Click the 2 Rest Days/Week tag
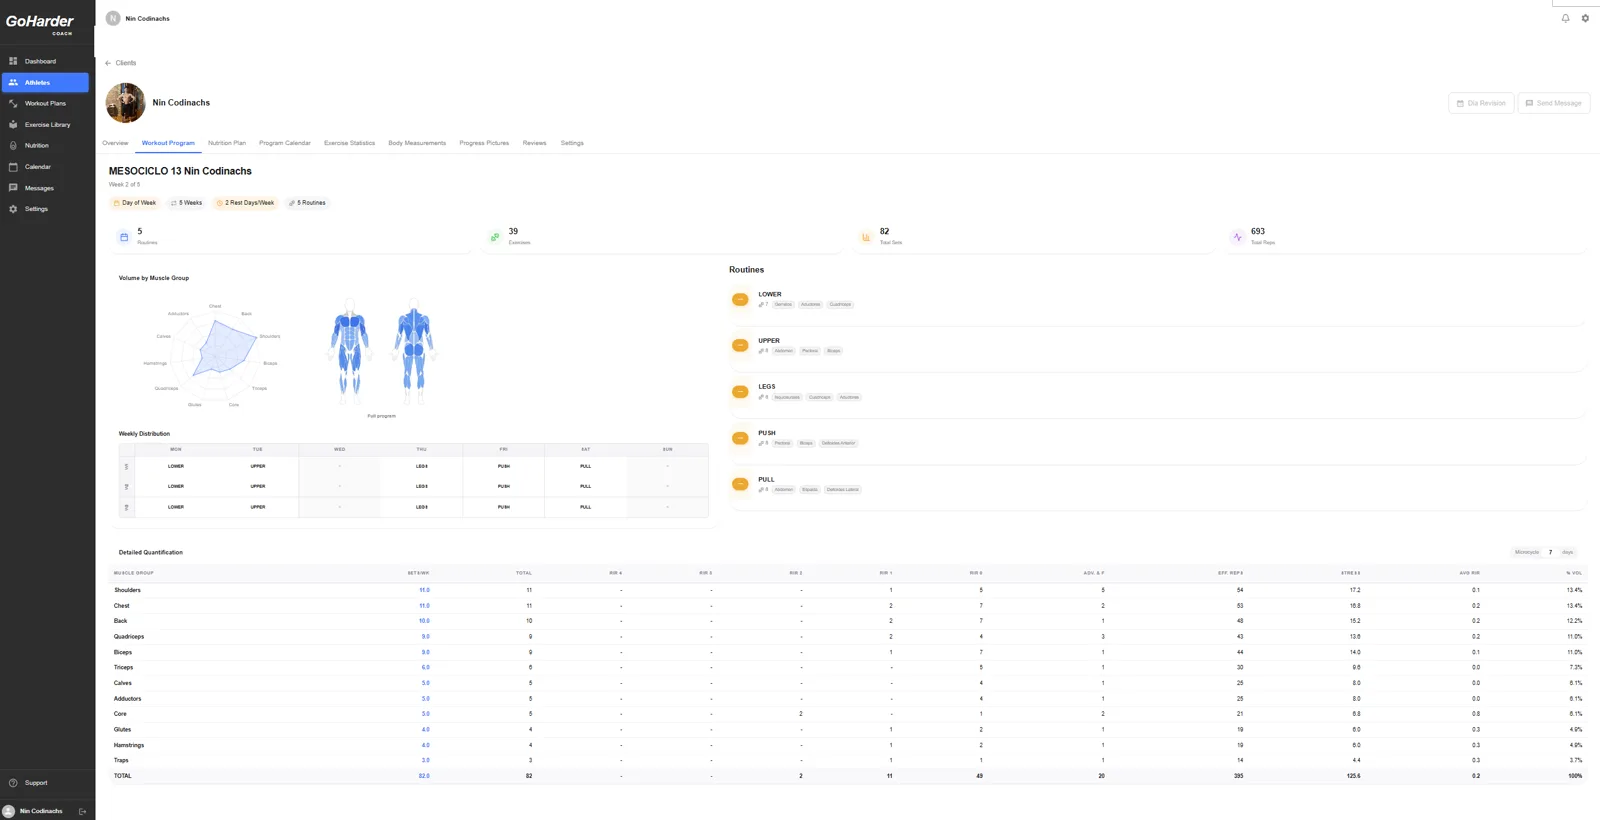 click(245, 203)
